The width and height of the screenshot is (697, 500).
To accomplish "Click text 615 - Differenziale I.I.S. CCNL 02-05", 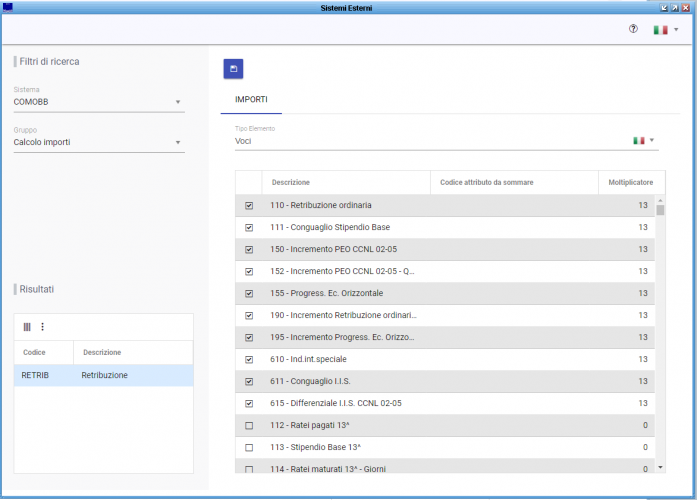I will [336, 403].
